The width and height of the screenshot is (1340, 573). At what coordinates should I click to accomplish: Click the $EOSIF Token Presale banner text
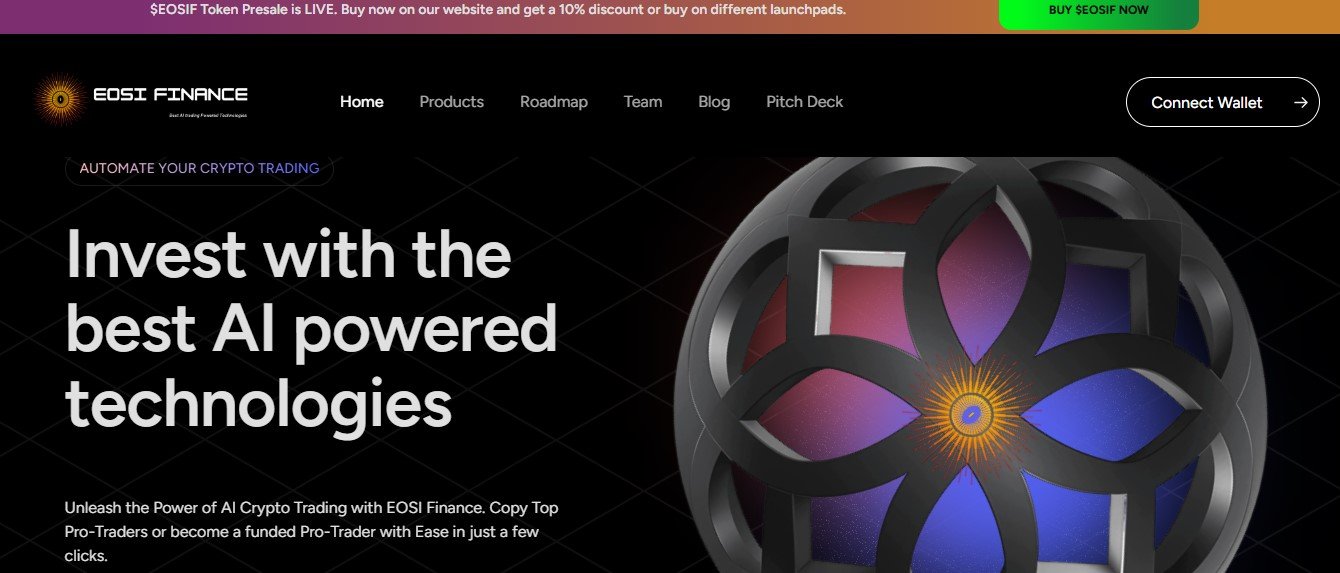coord(497,10)
